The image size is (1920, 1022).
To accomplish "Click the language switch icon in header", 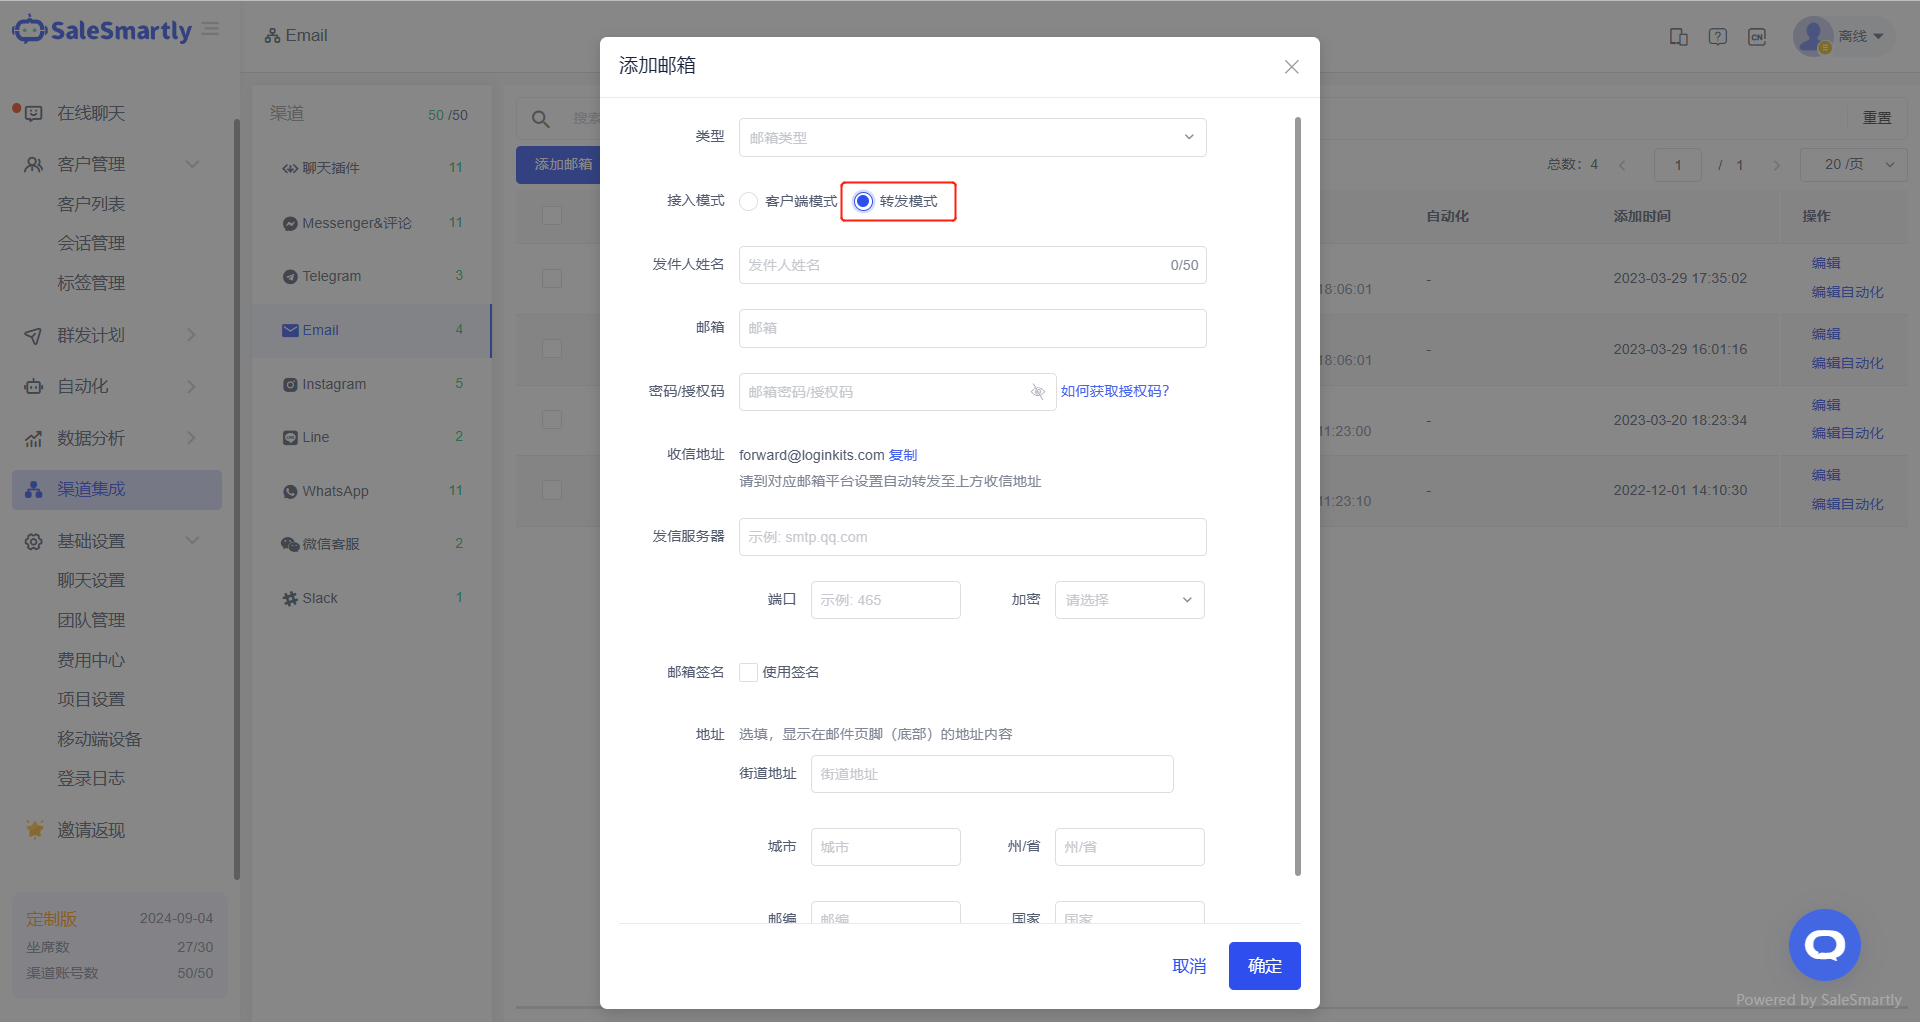I will click(1757, 37).
